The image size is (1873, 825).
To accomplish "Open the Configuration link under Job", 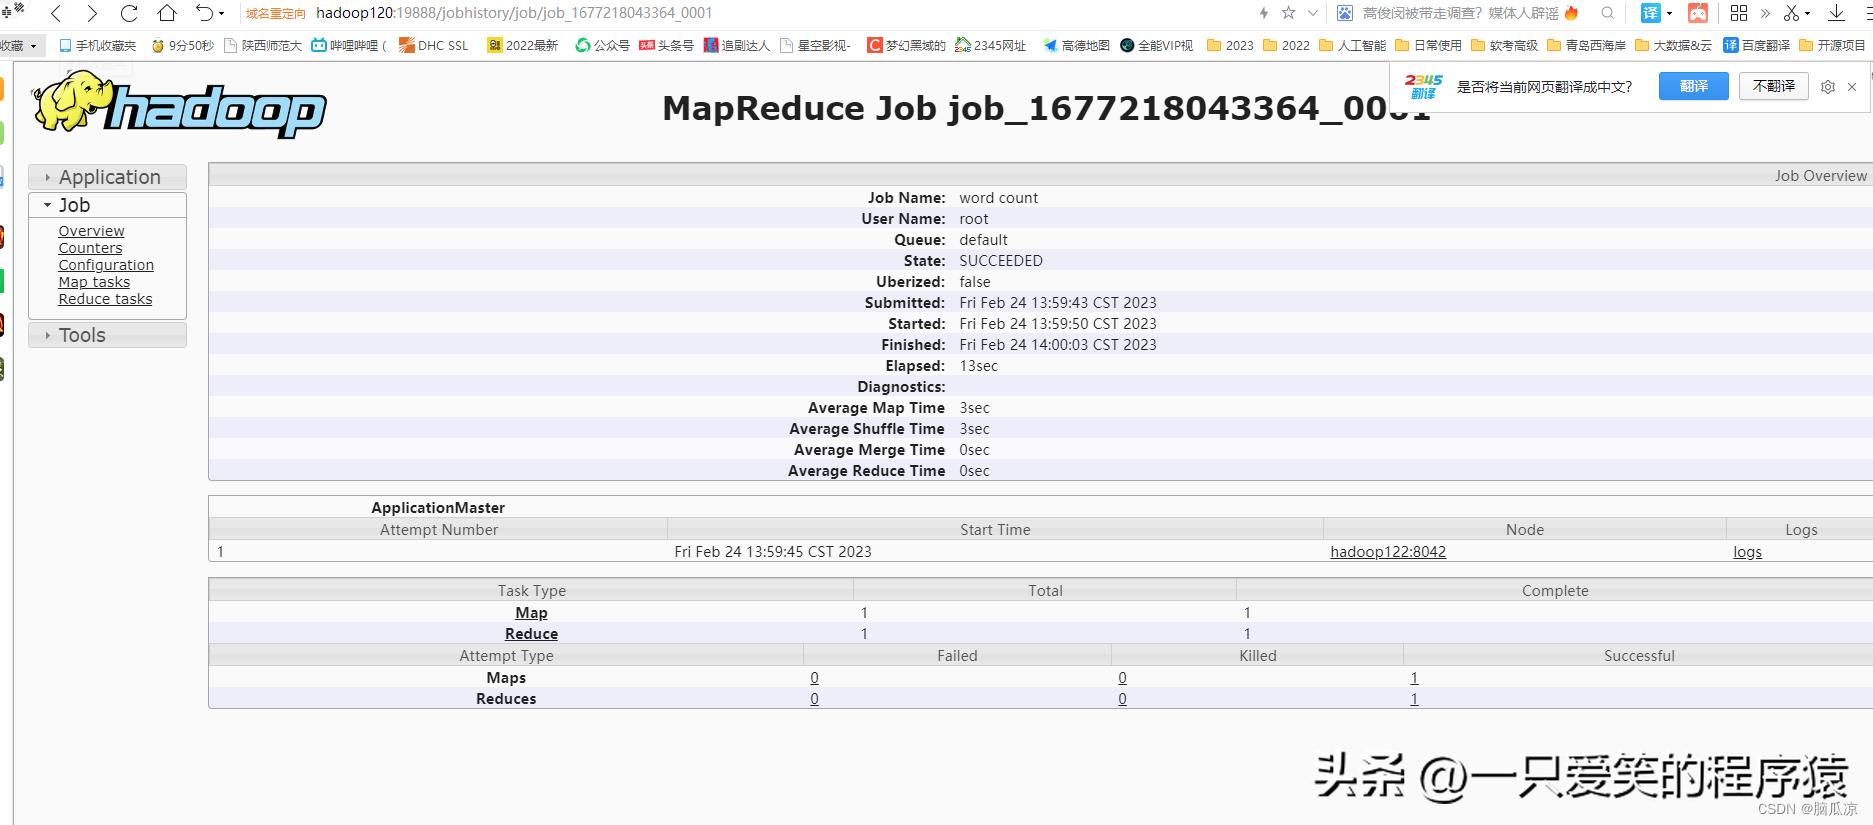I will [106, 265].
